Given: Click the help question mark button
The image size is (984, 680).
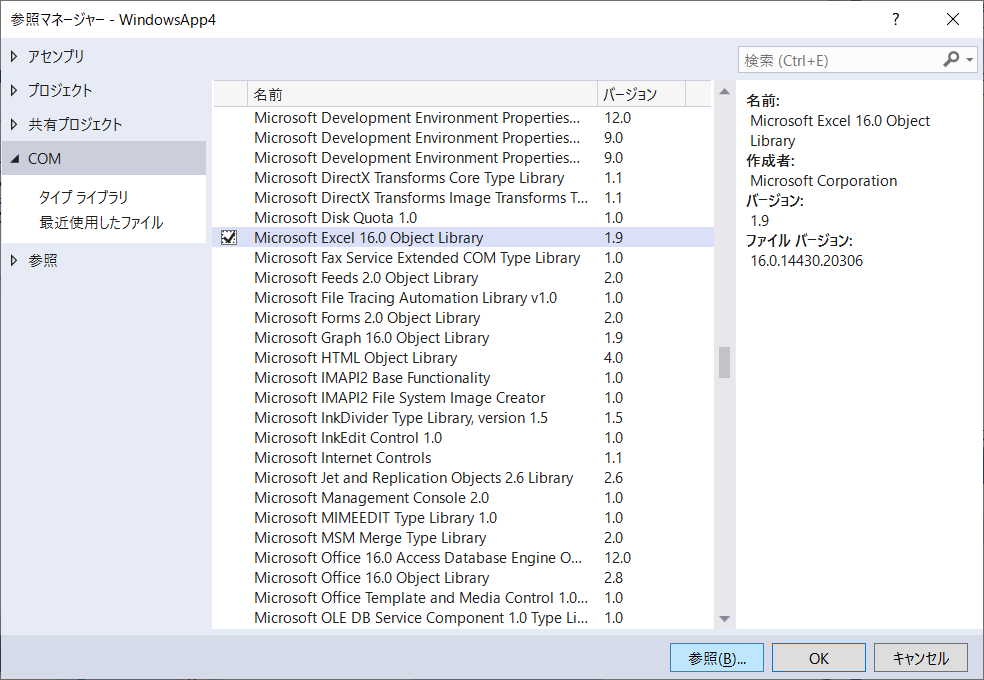Looking at the screenshot, I should [x=896, y=19].
